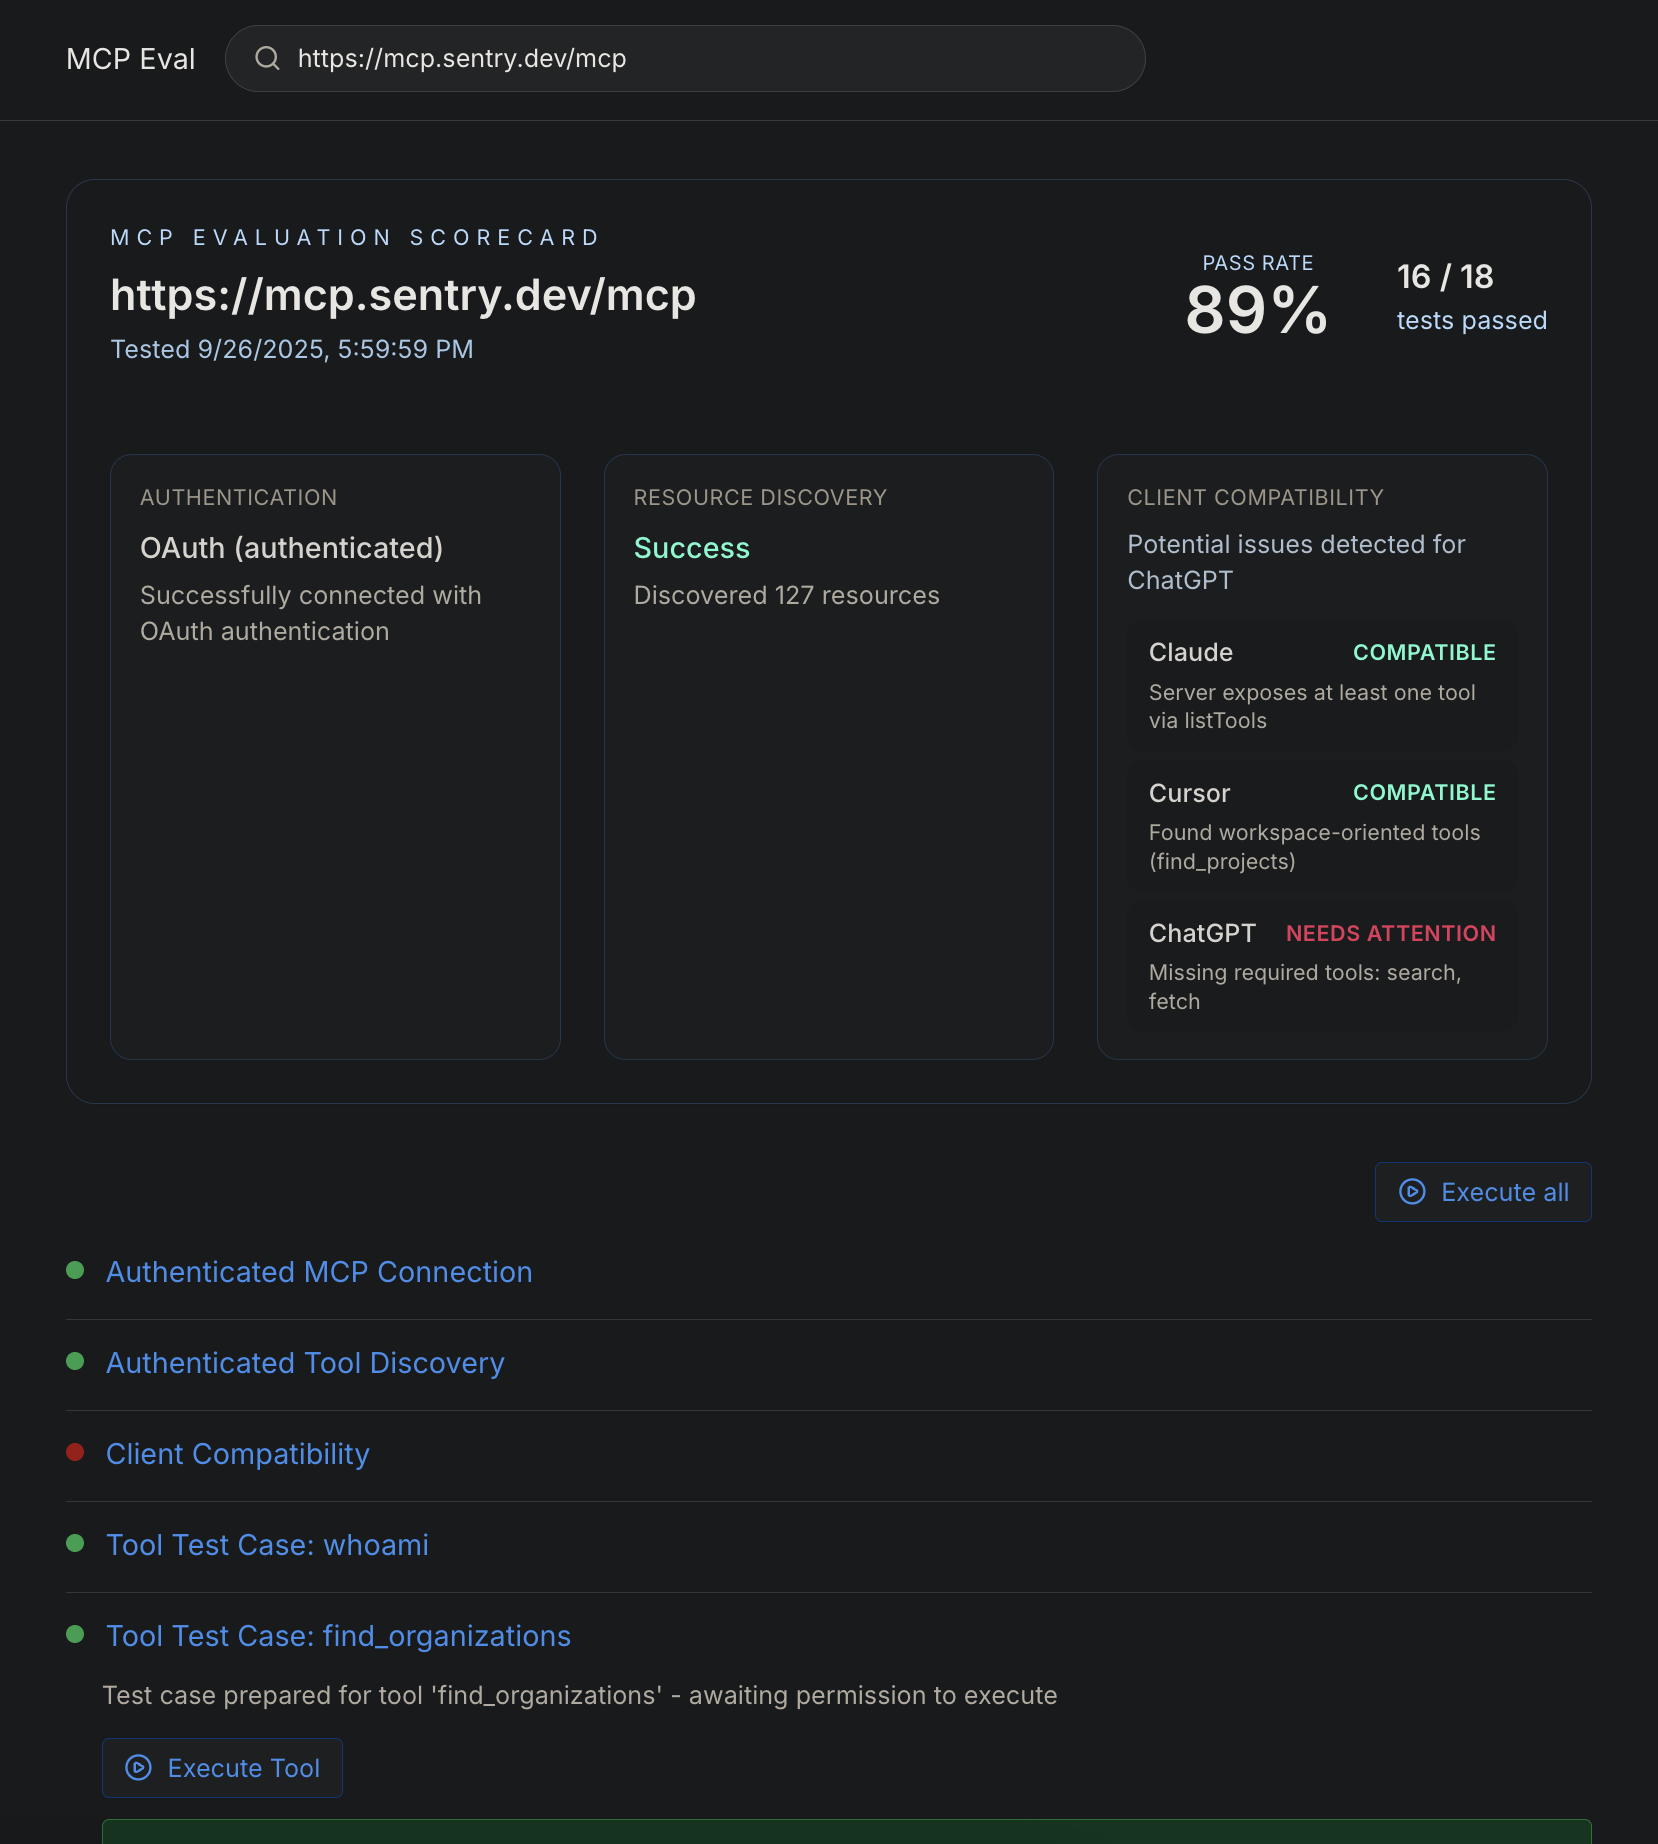The image size is (1658, 1844).
Task: Select the ChatGPT needs attention card
Action: click(1322, 966)
